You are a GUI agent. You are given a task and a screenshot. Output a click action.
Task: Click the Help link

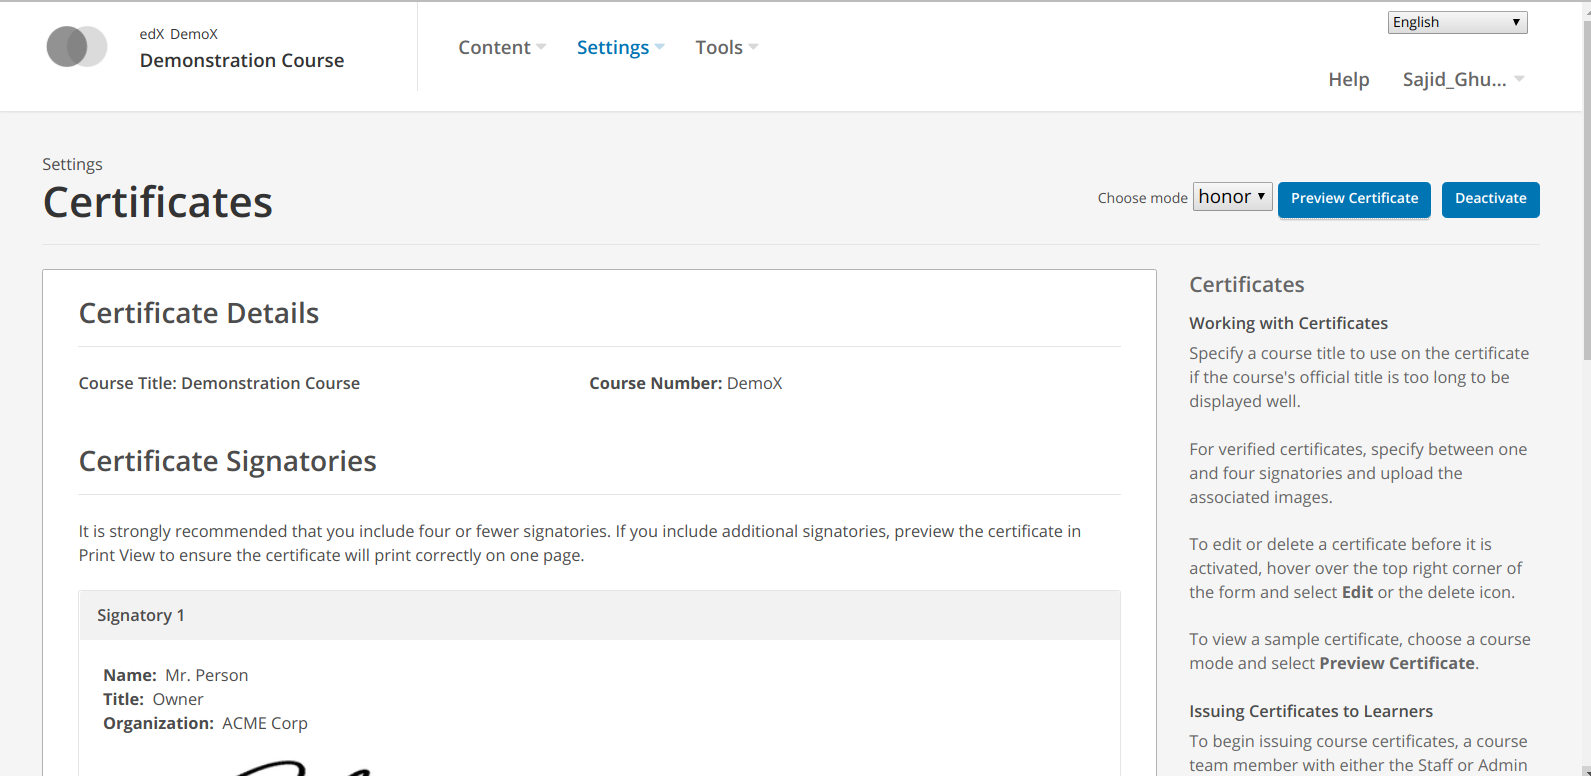(1348, 80)
